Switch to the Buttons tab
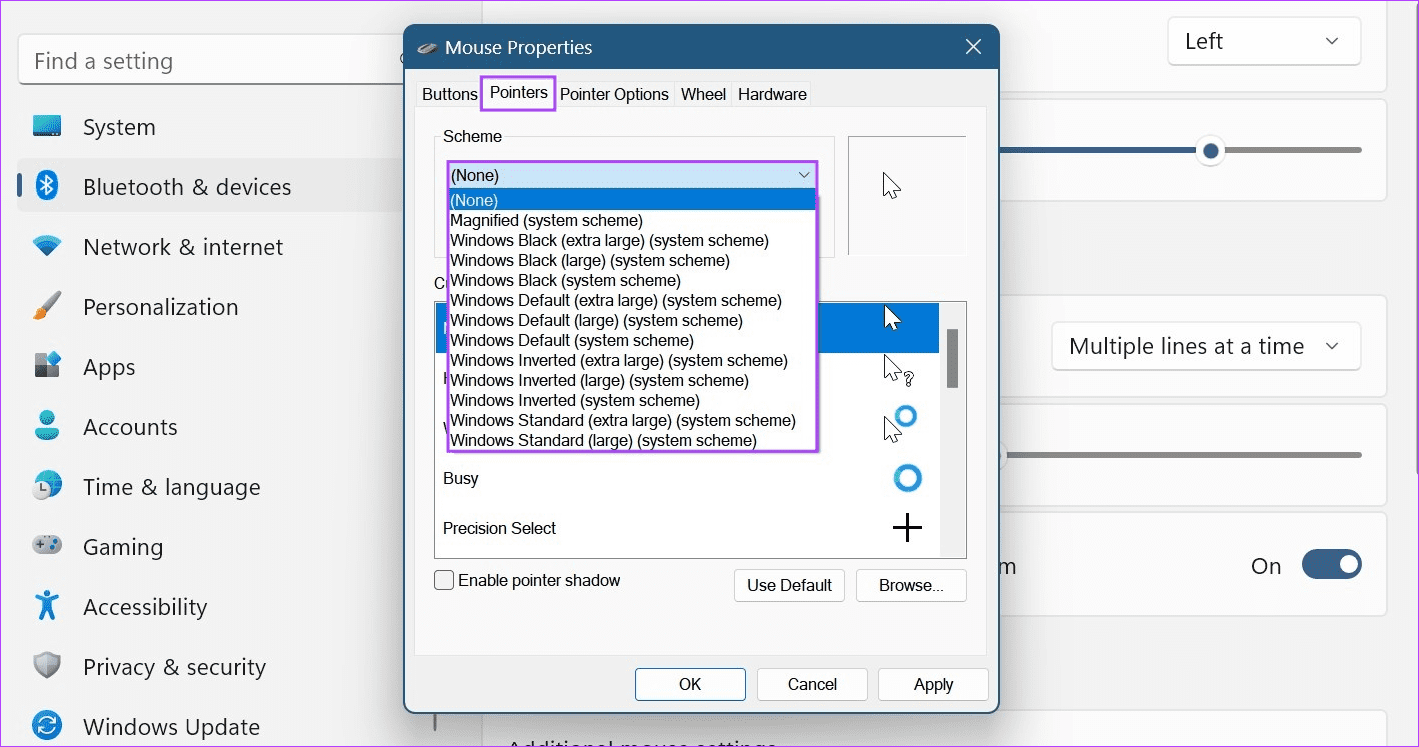Viewport: 1419px width, 747px height. (449, 94)
